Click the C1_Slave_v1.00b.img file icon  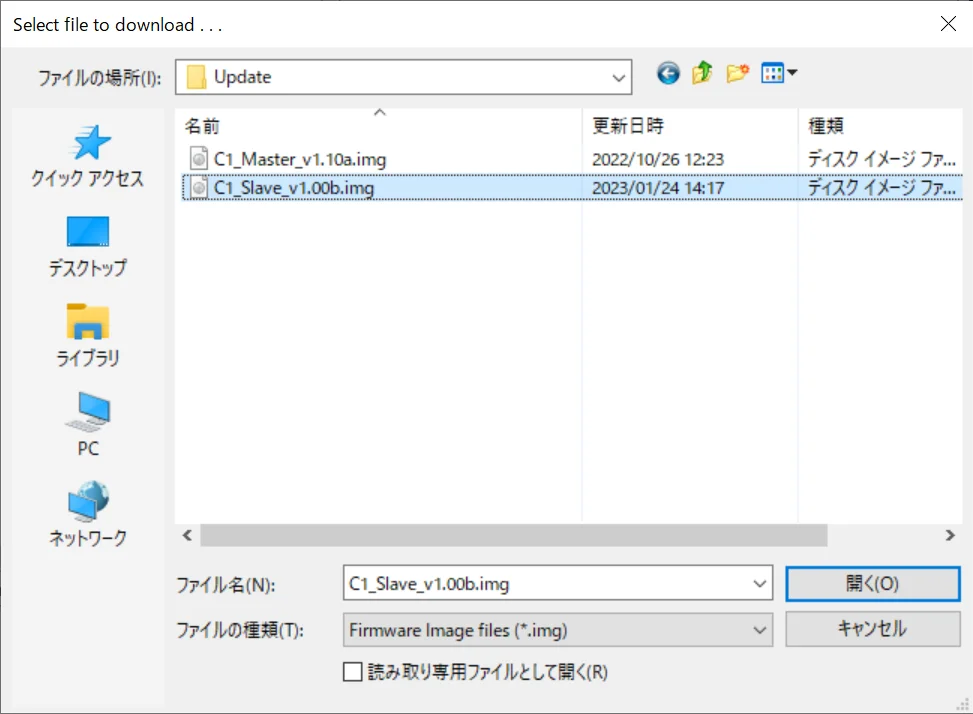point(198,187)
